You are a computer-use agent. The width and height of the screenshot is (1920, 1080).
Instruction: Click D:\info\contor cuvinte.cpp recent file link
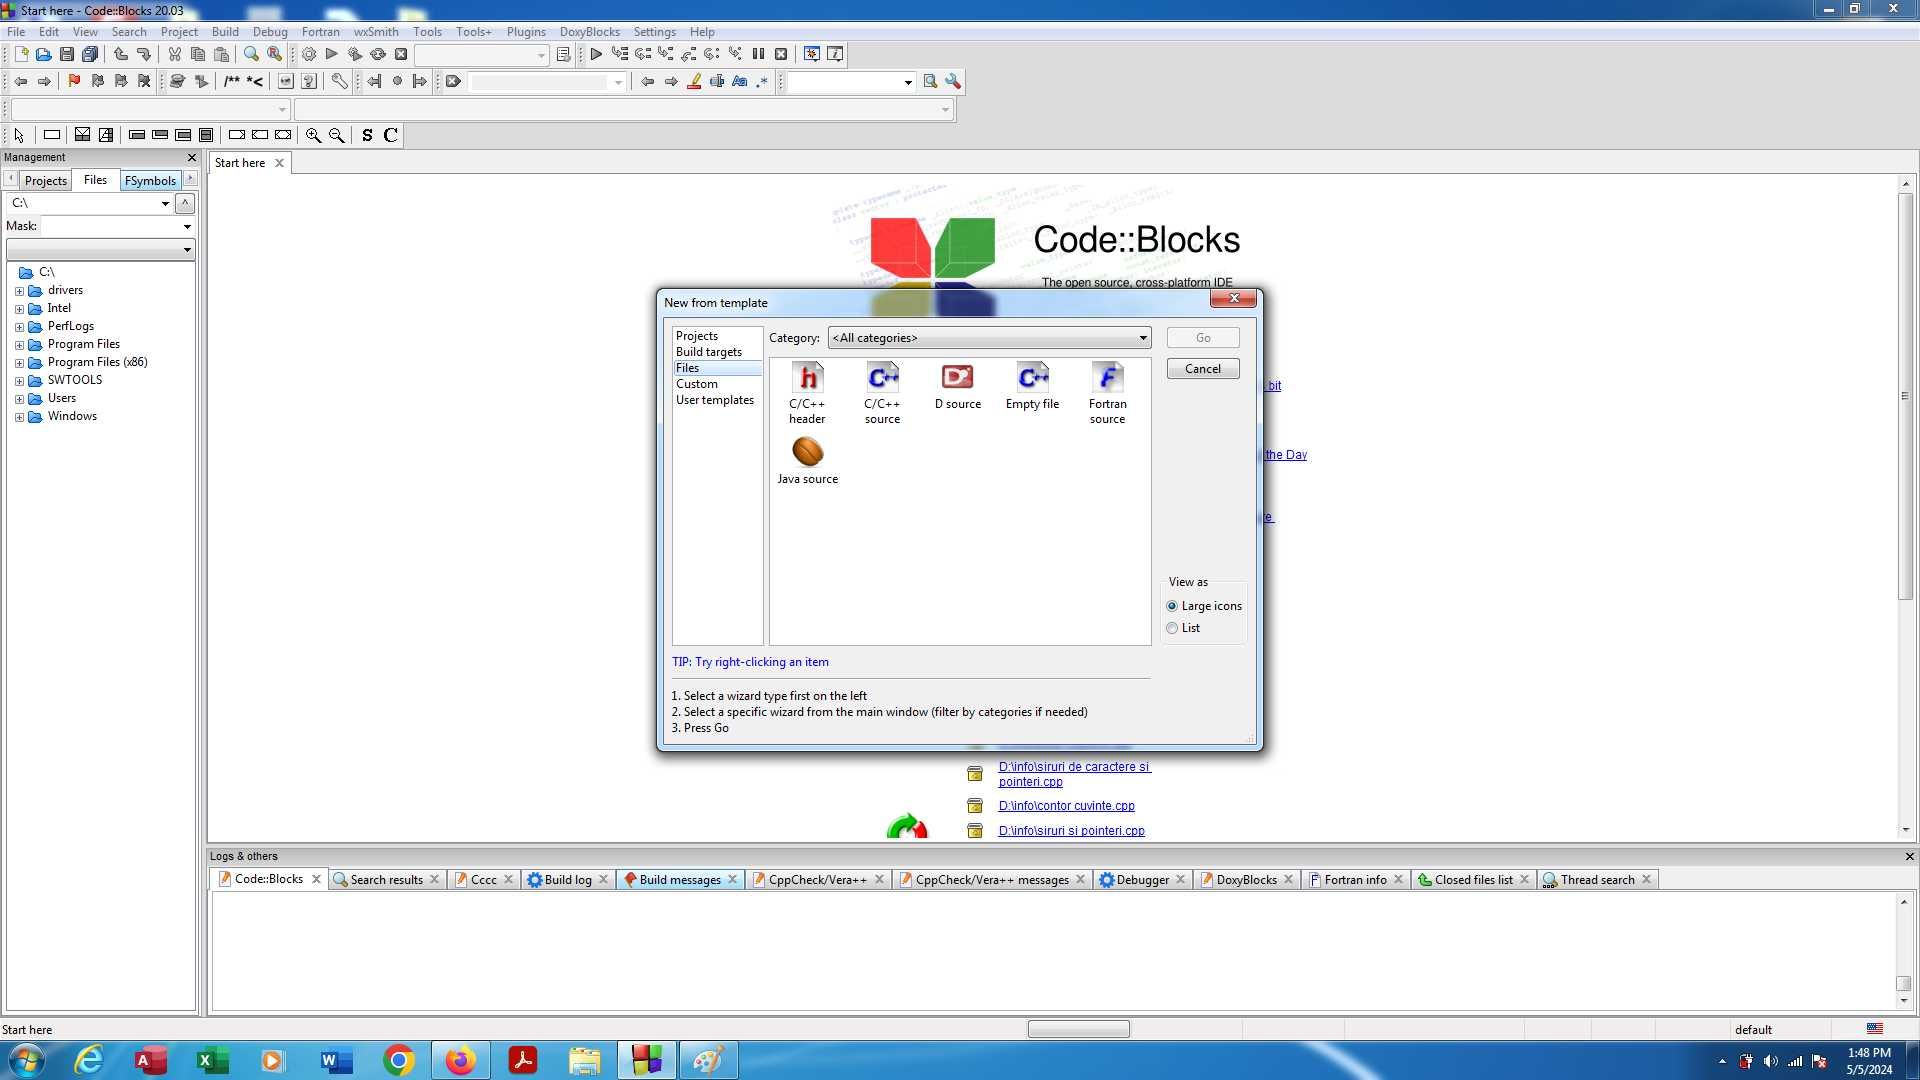point(1065,804)
